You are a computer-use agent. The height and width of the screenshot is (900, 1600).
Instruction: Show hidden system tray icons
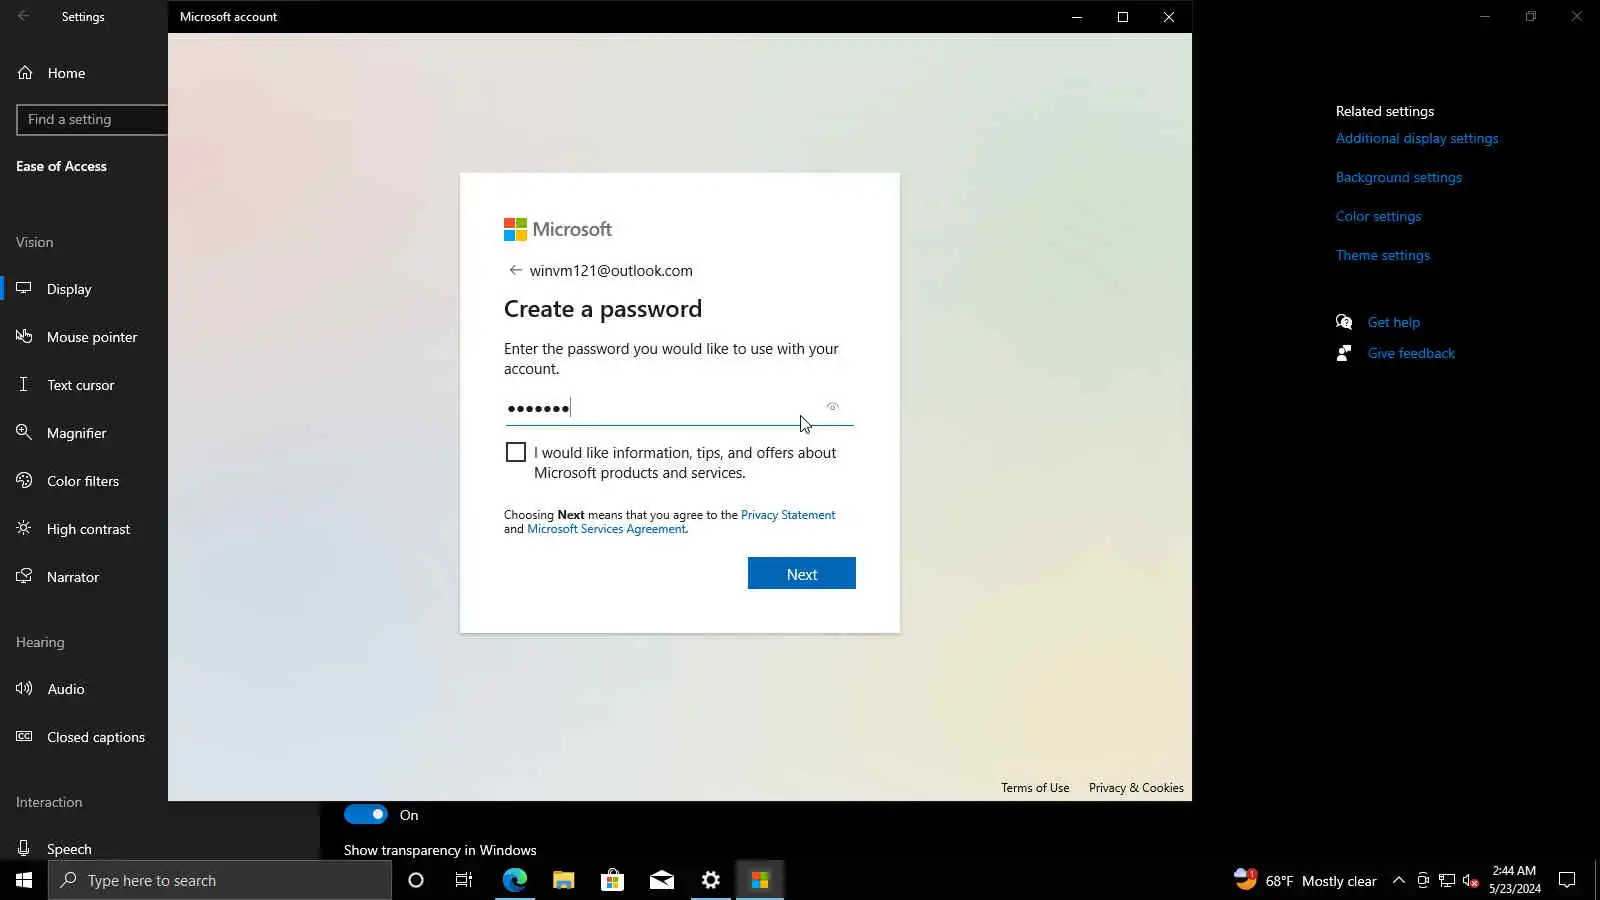coord(1399,880)
